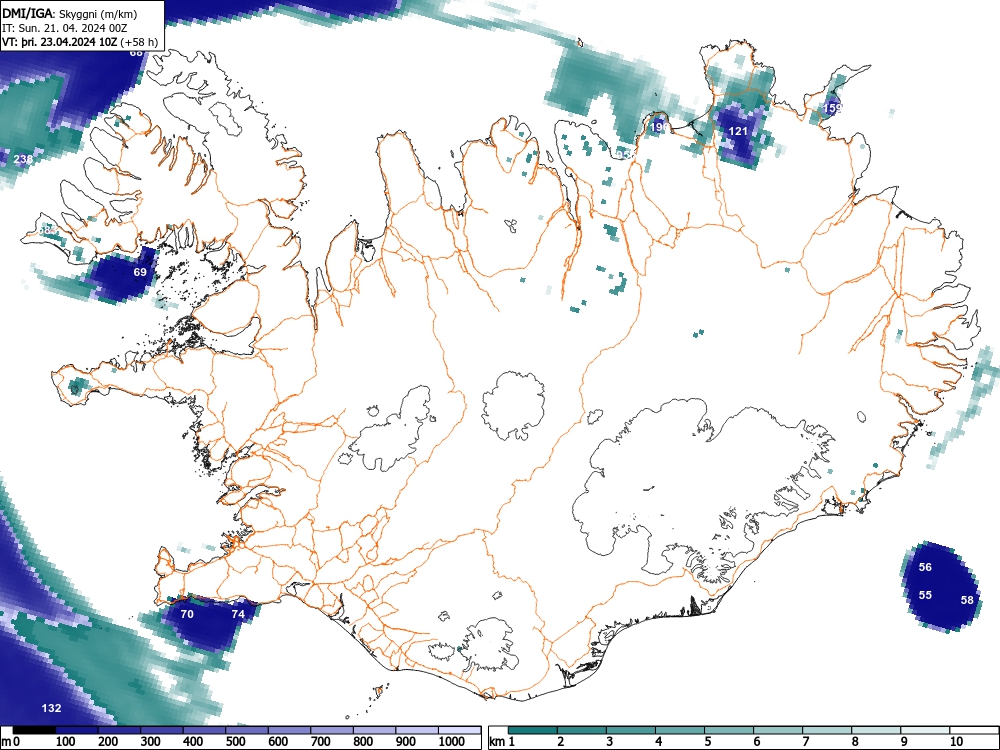Click the visibility value 238 at the western edge
This screenshot has width=1000, height=750.
point(23,159)
